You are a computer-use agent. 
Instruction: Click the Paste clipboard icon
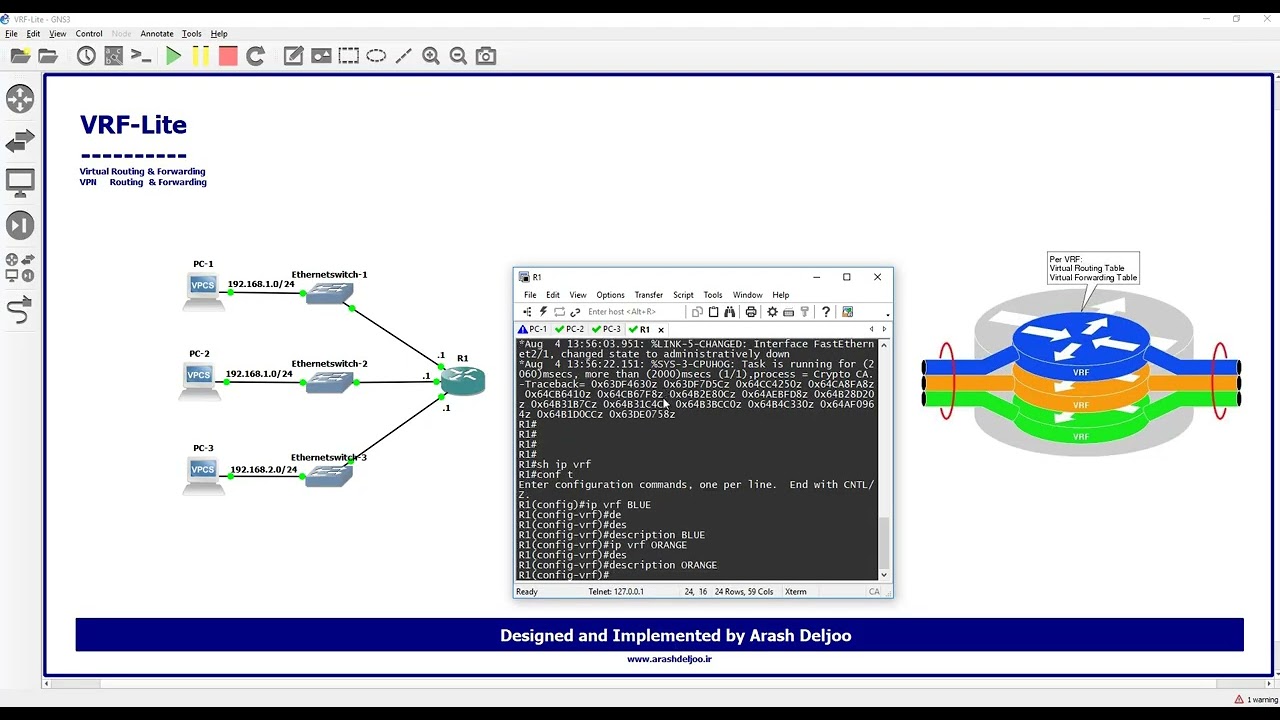(x=713, y=312)
